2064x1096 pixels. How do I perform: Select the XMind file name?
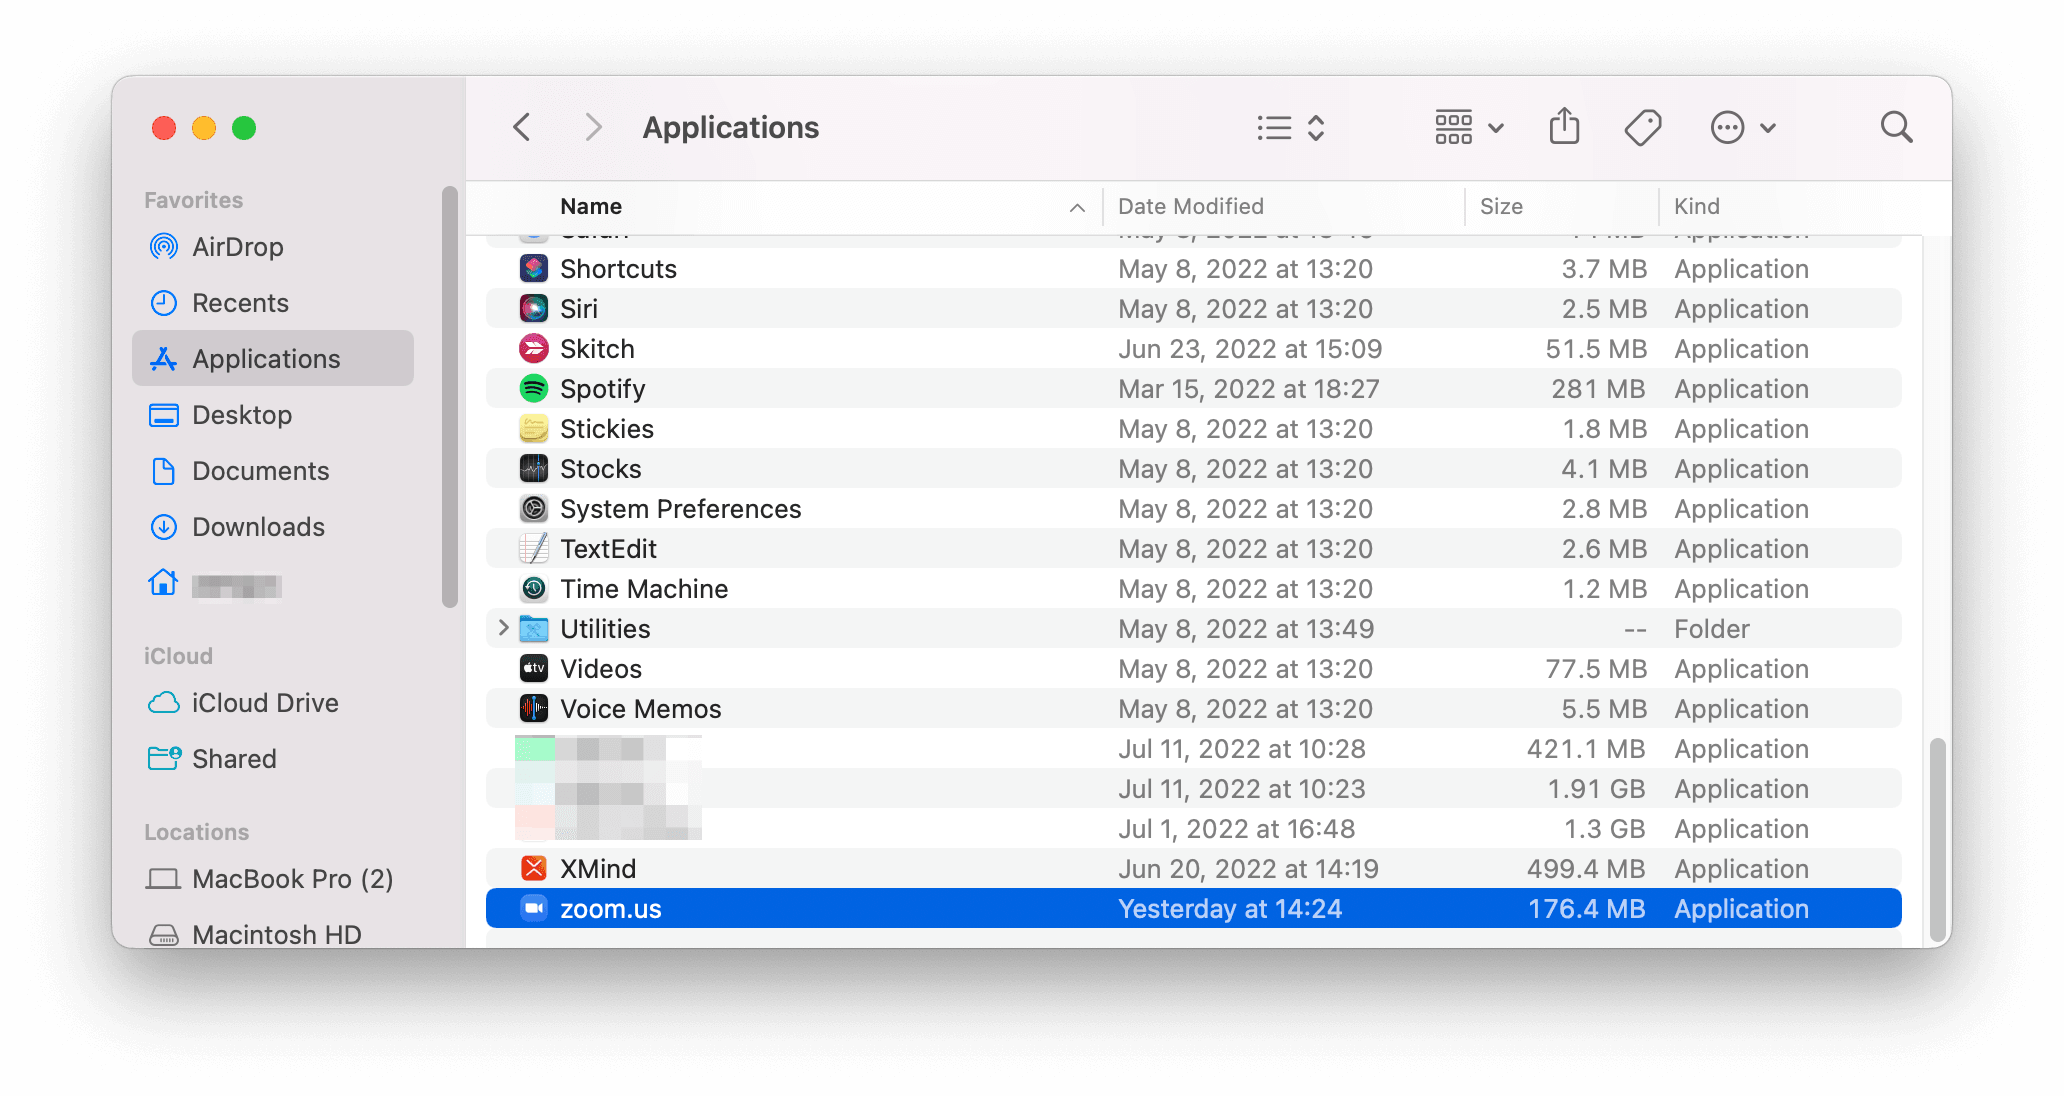pyautogui.click(x=598, y=868)
